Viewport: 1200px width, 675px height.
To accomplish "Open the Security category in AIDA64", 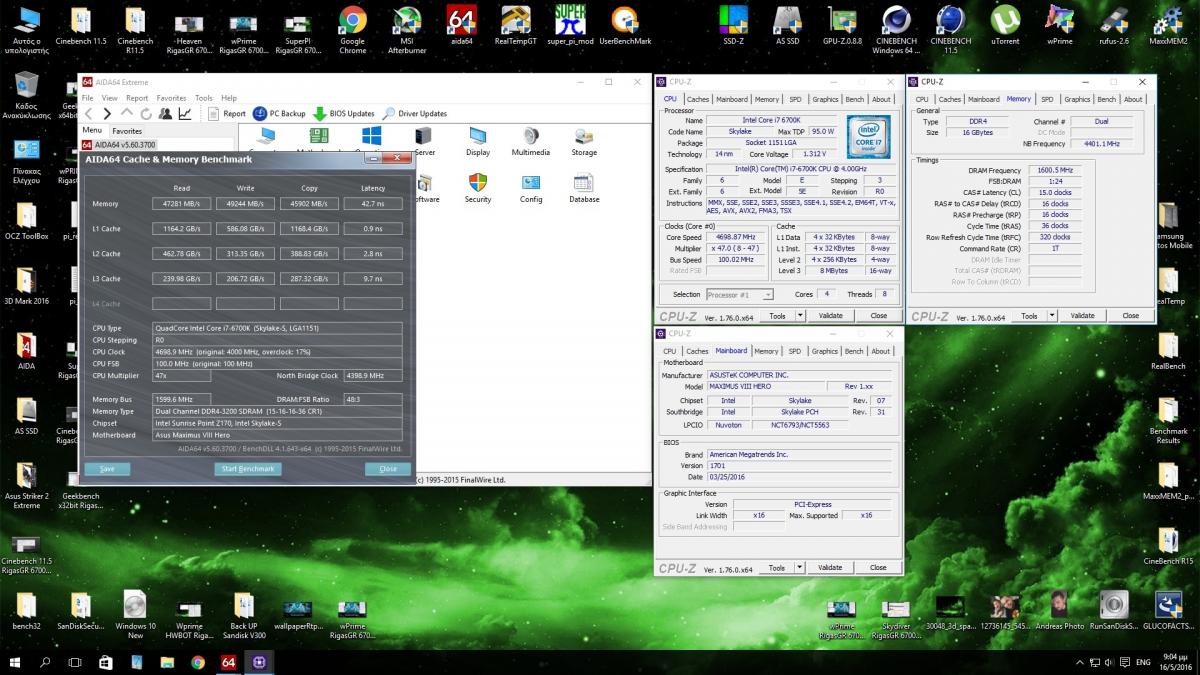I will (478, 188).
